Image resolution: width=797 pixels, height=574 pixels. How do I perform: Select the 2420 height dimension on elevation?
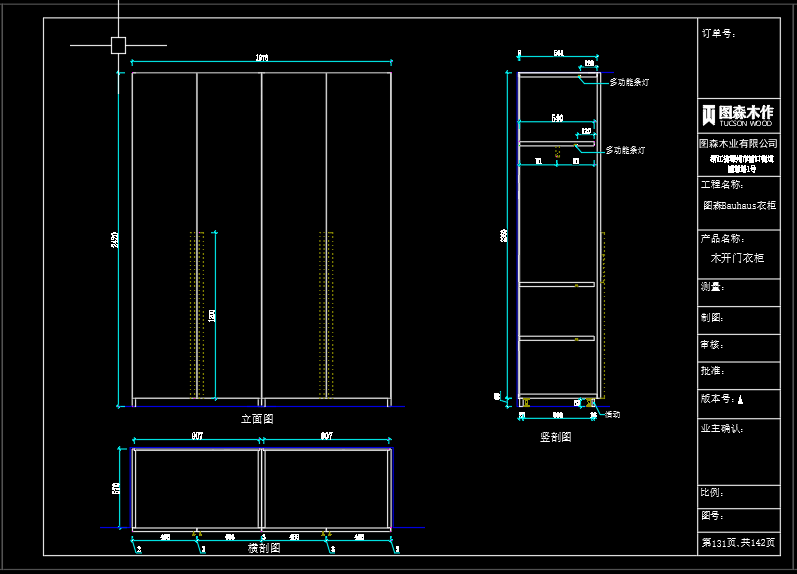(116, 240)
